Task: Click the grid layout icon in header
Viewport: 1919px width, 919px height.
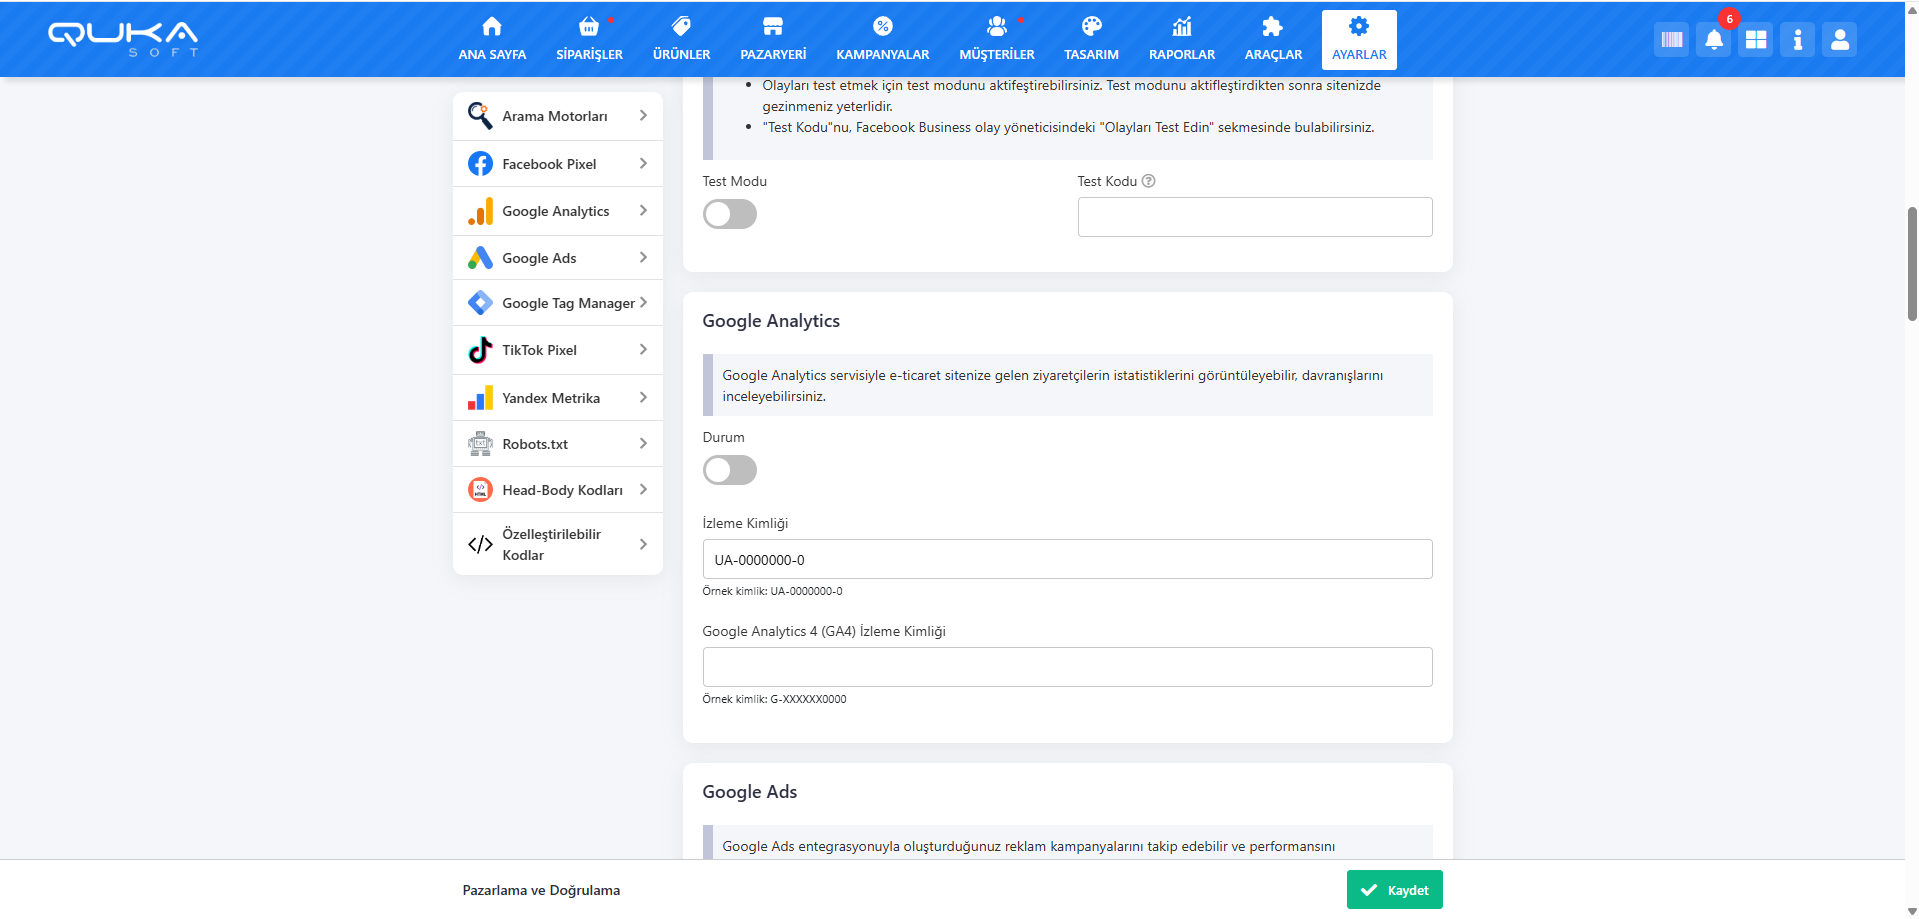Action: tap(1755, 40)
